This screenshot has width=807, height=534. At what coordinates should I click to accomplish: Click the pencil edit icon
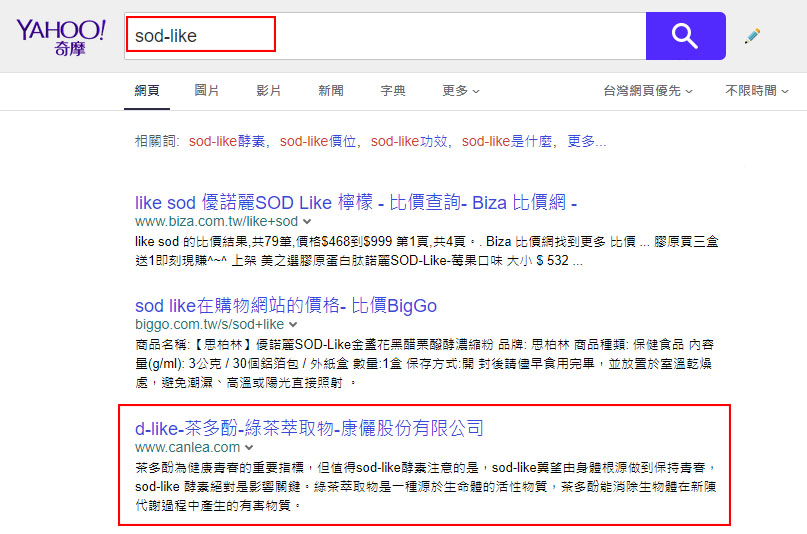(752, 35)
